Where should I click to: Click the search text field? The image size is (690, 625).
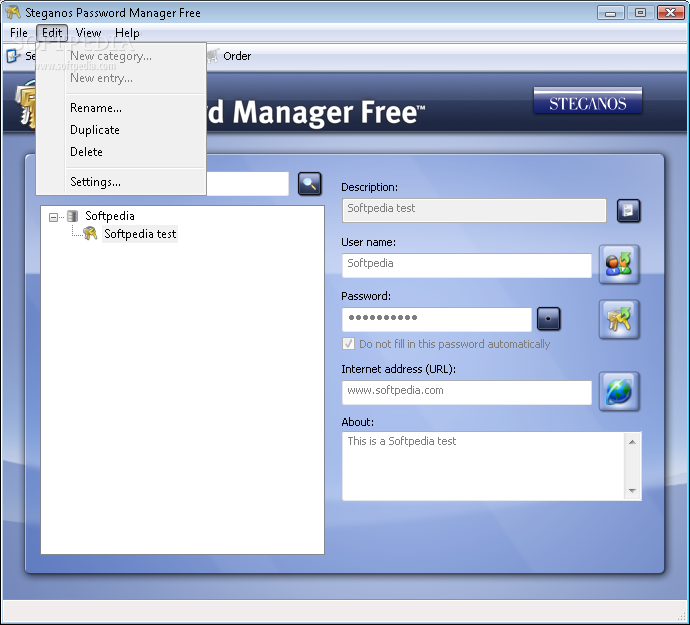[247, 184]
